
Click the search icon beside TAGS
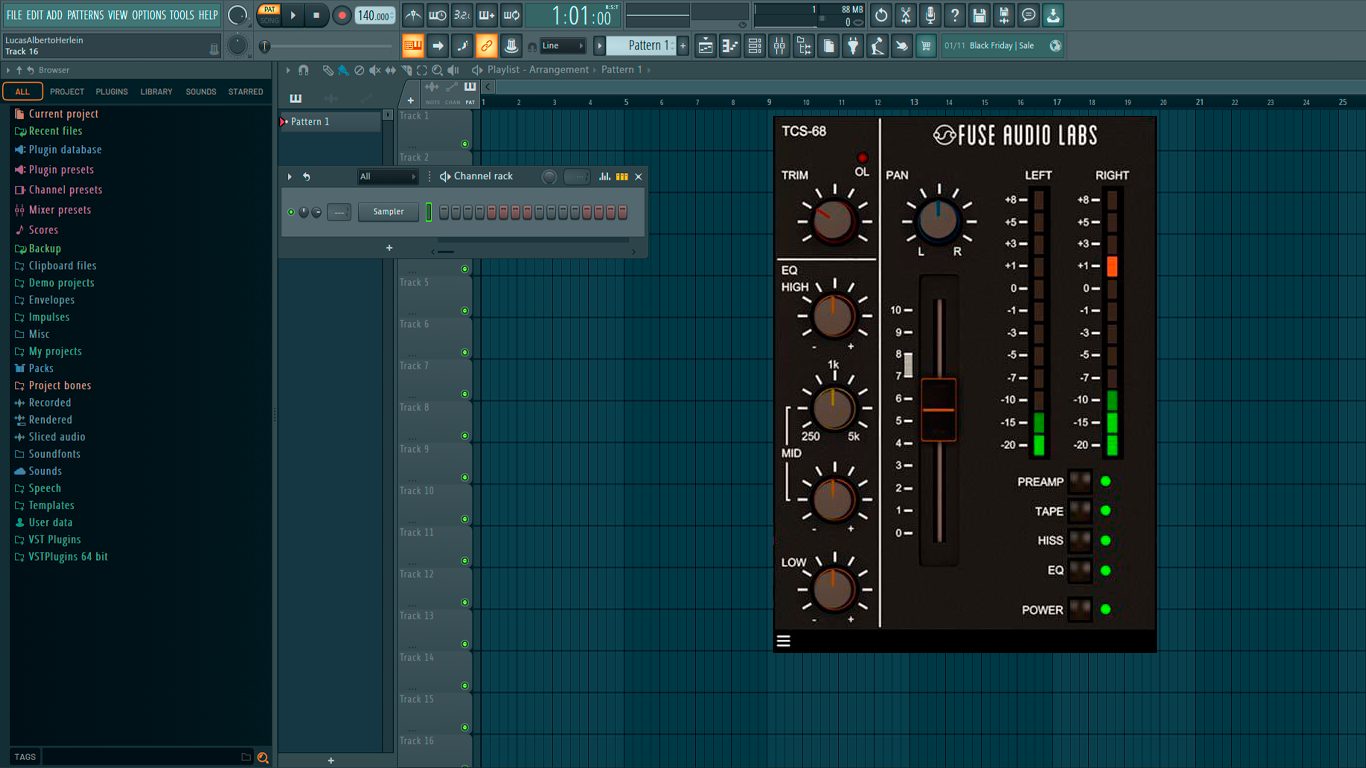[x=263, y=757]
